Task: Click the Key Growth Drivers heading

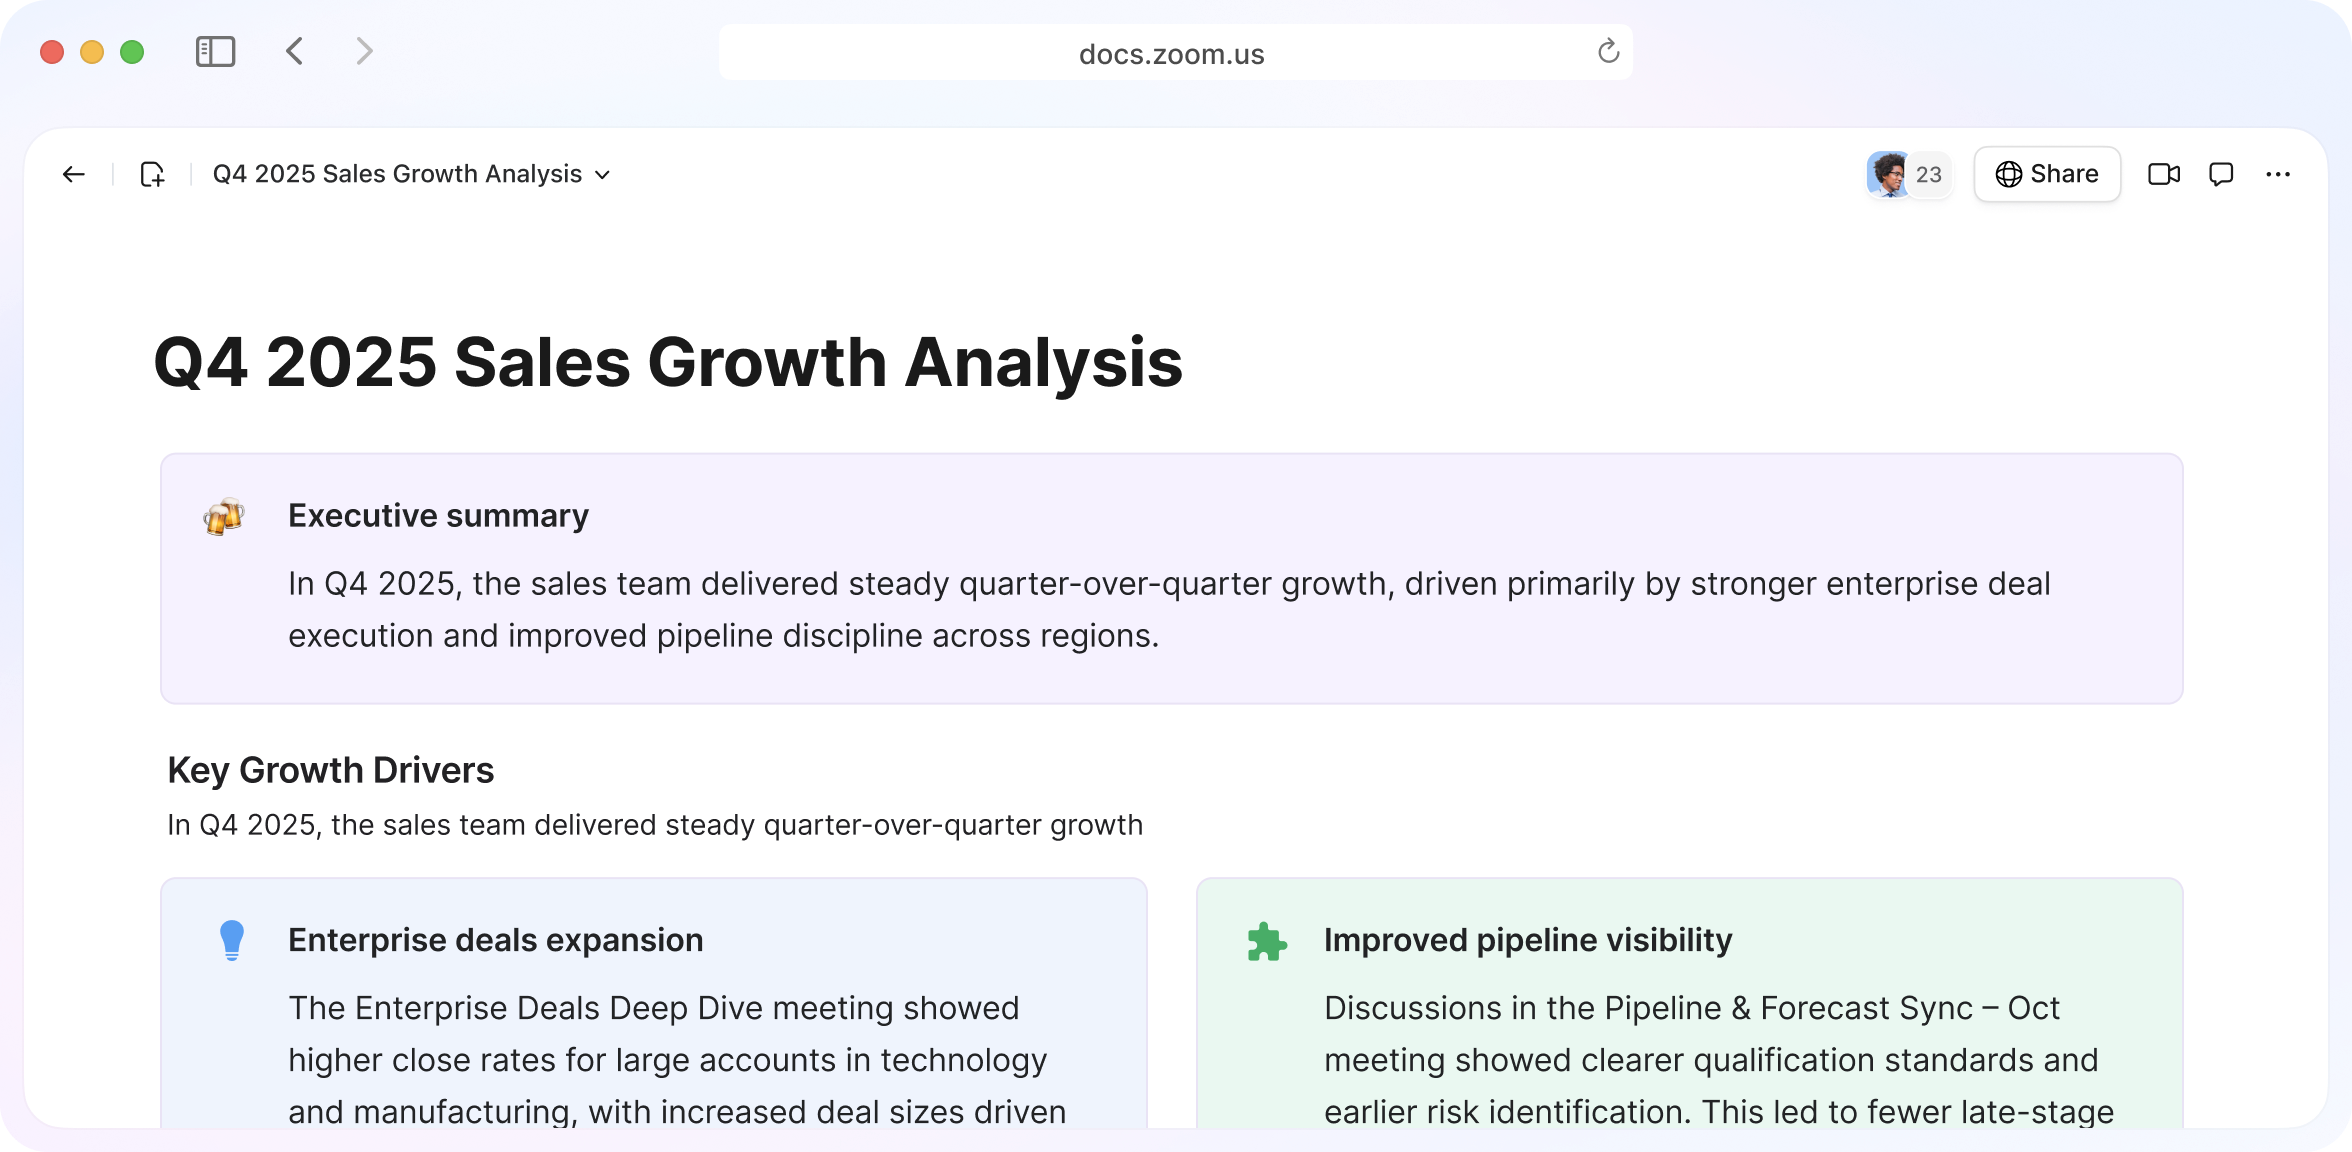Action: [331, 771]
